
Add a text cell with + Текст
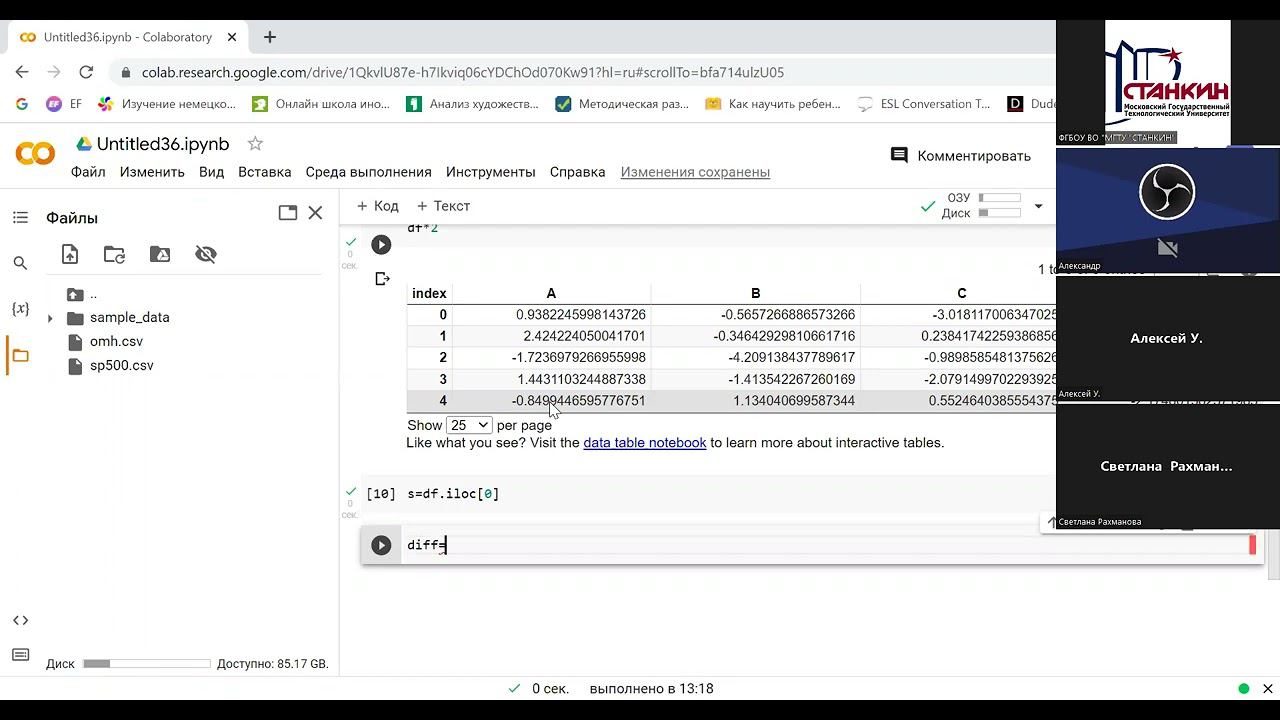[x=443, y=206]
